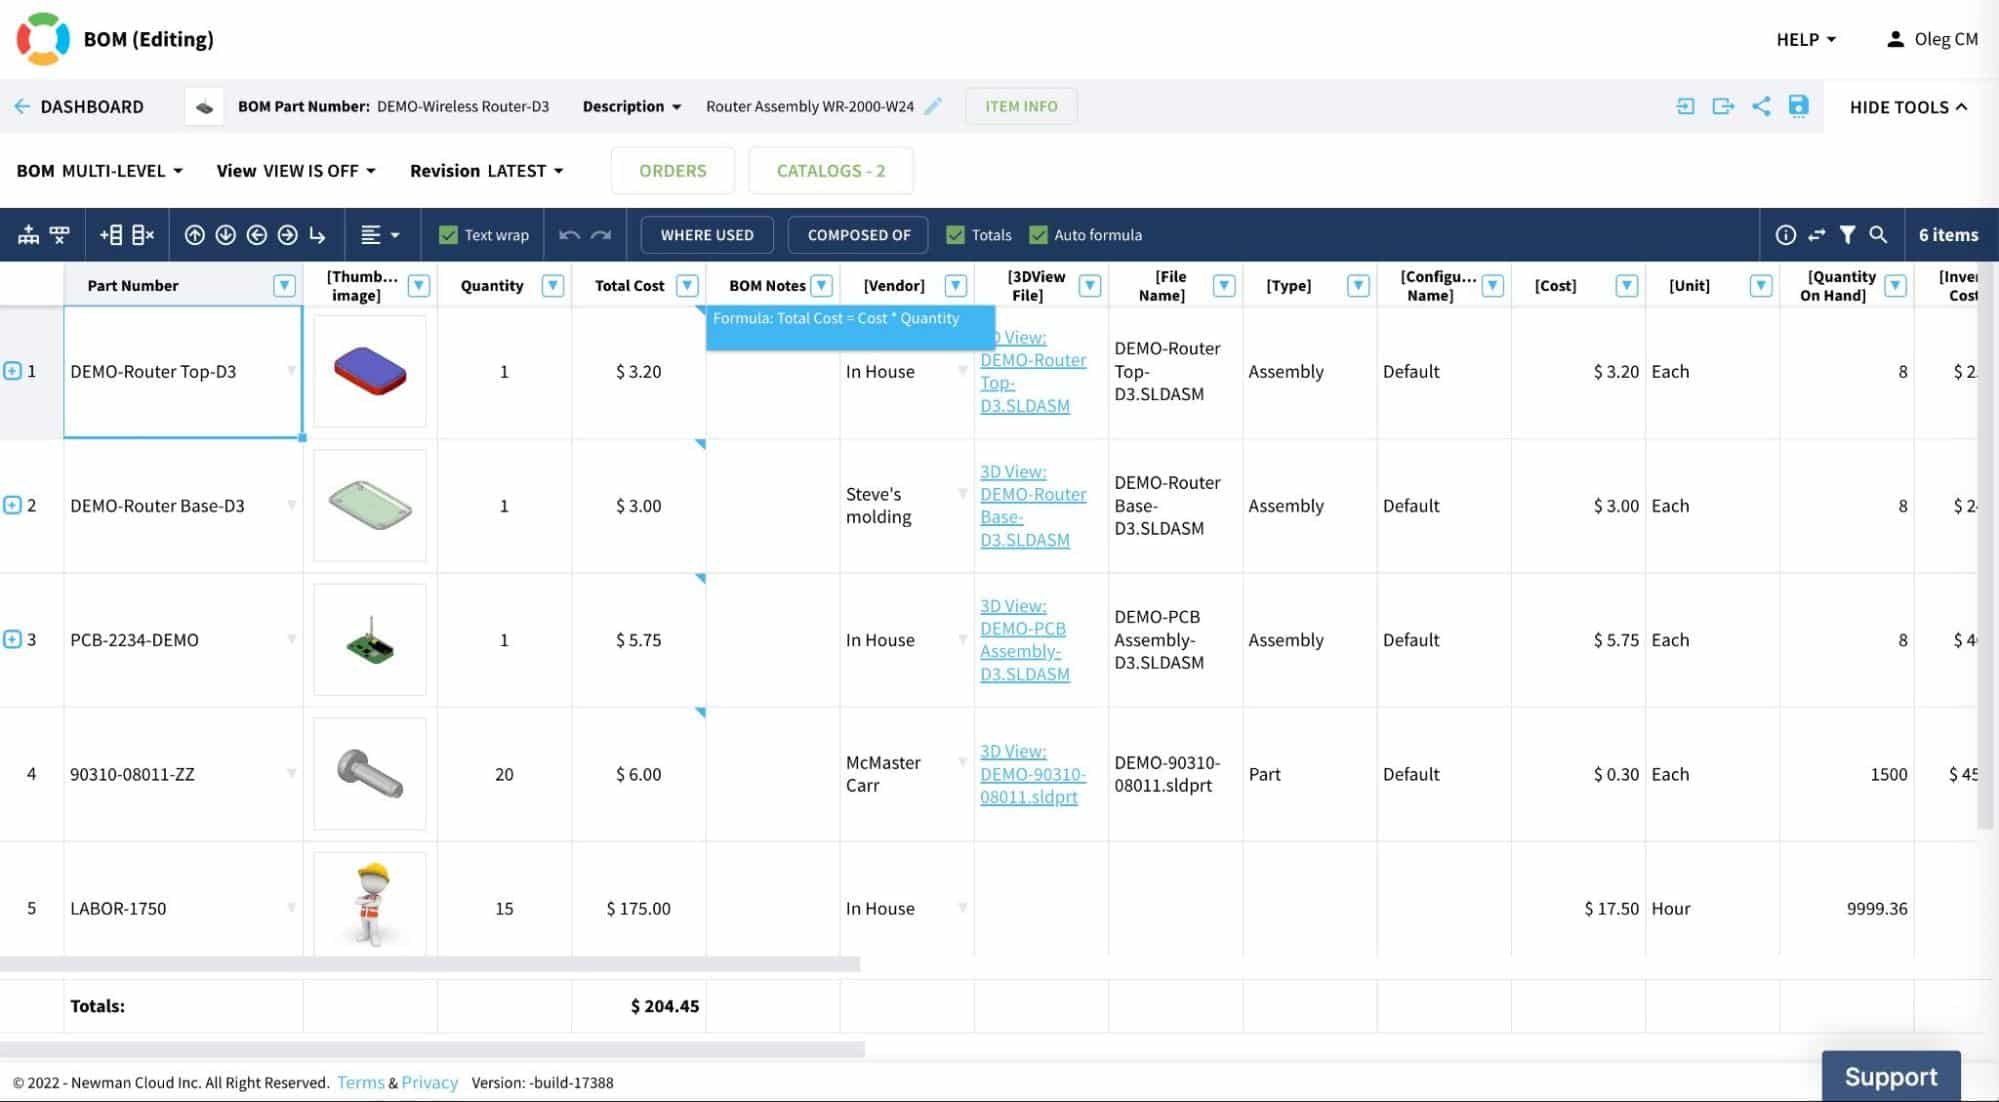Click the router thumbnail beside BOM Part Number
1999x1102 pixels.
pos(204,106)
